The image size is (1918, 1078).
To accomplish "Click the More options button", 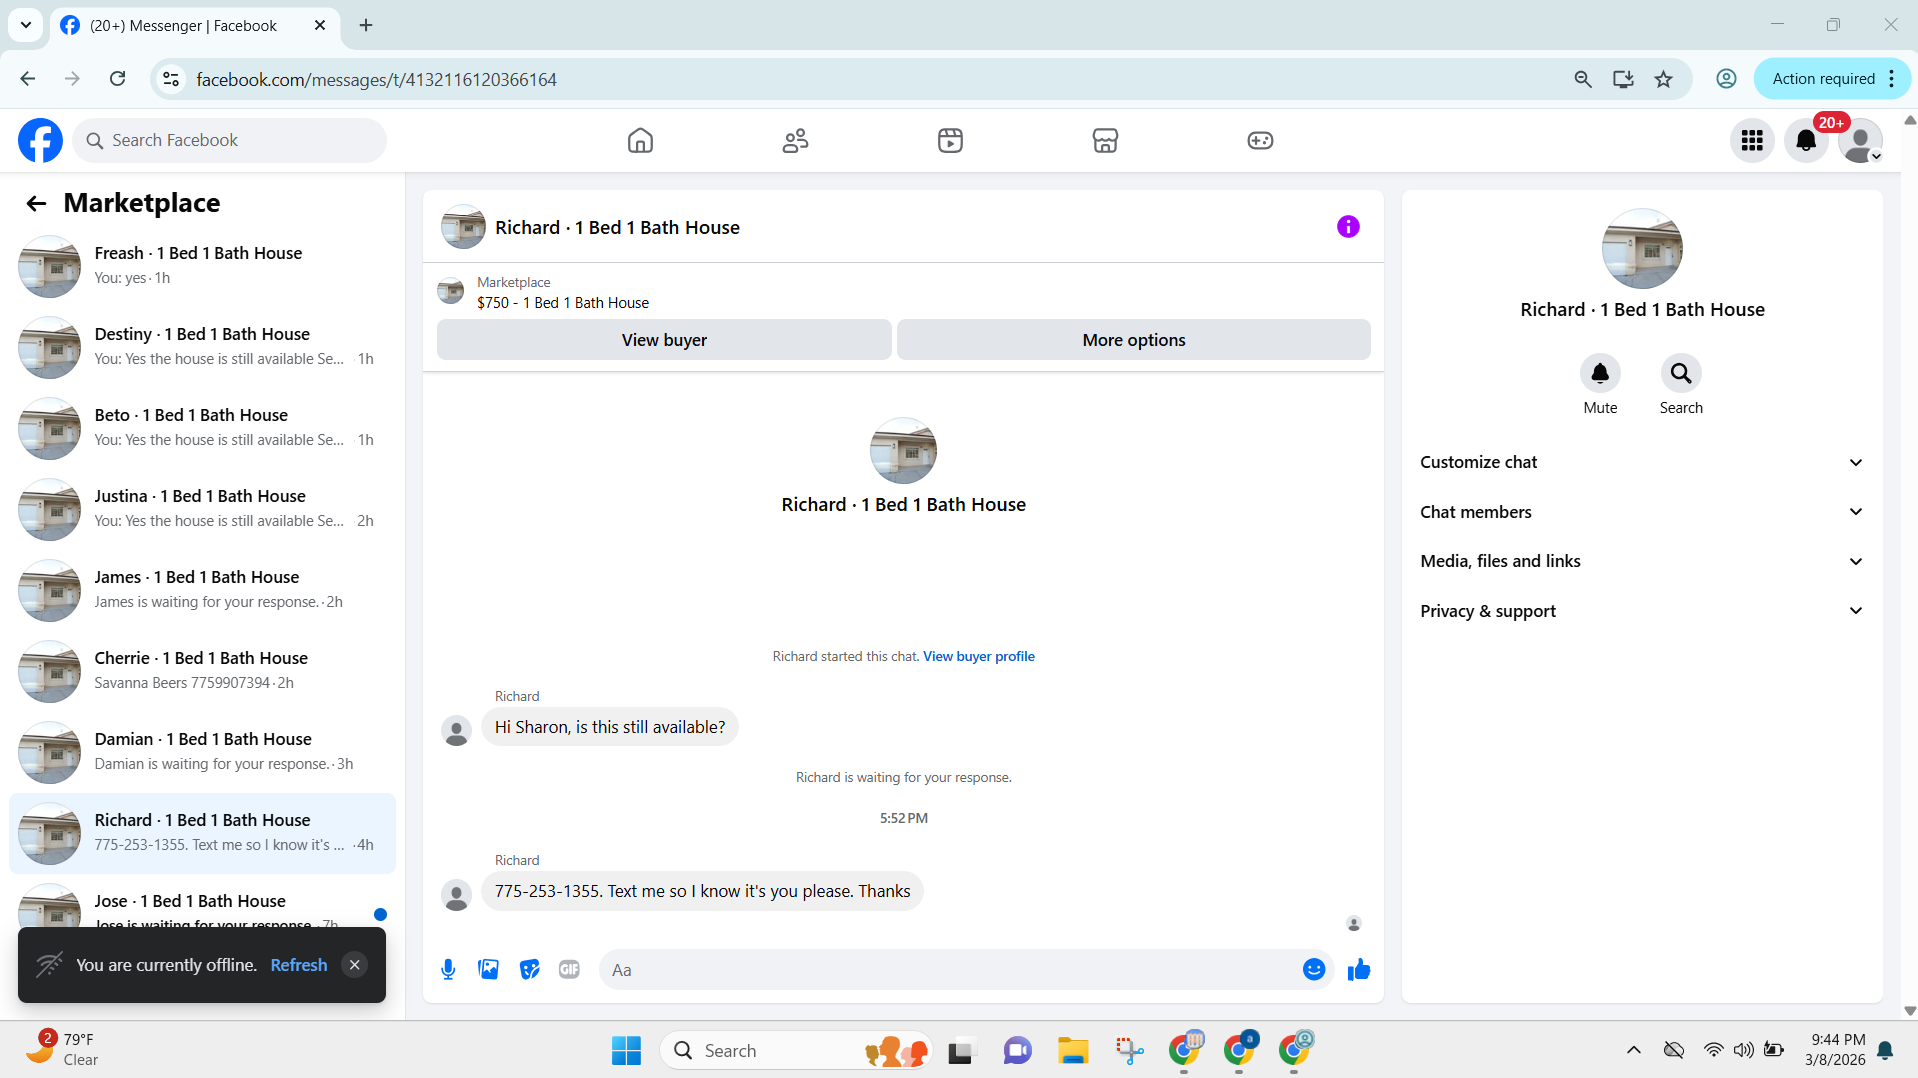I will (x=1133, y=340).
